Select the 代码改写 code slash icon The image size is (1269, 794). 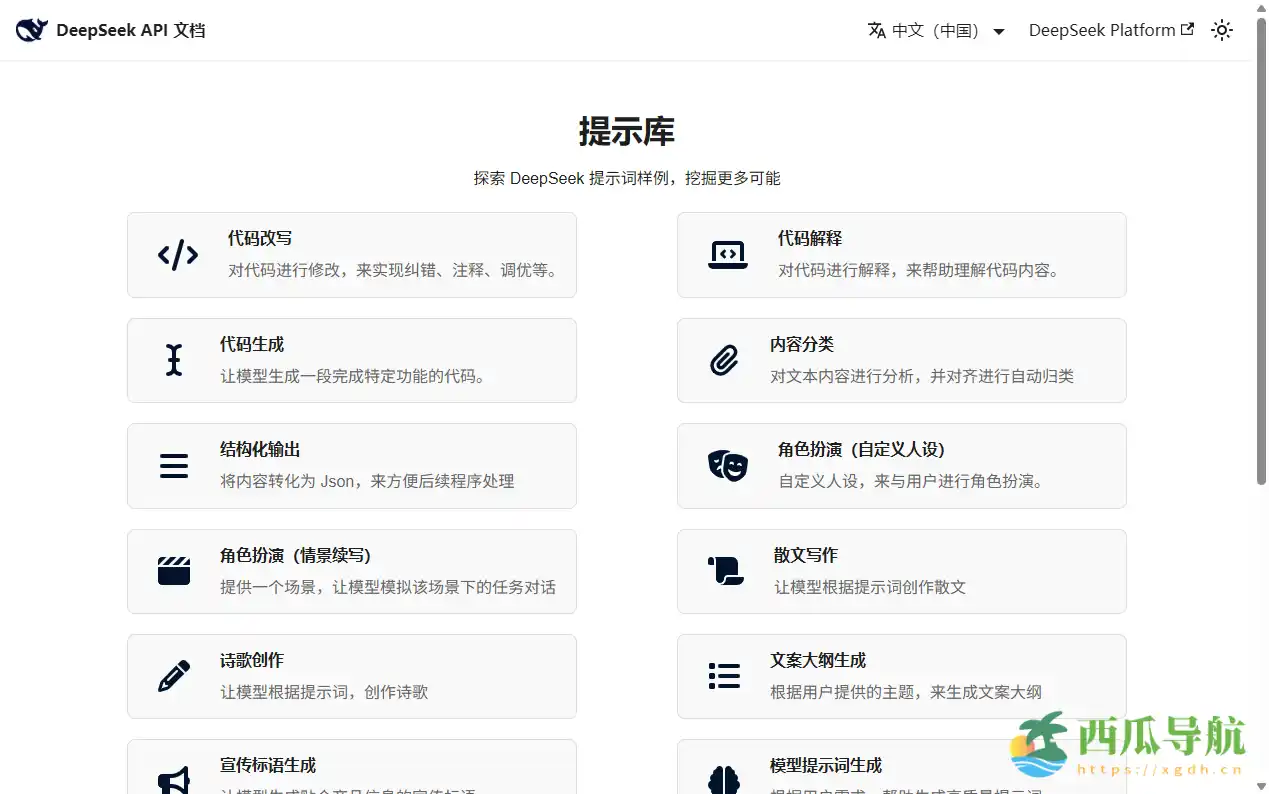pos(177,254)
